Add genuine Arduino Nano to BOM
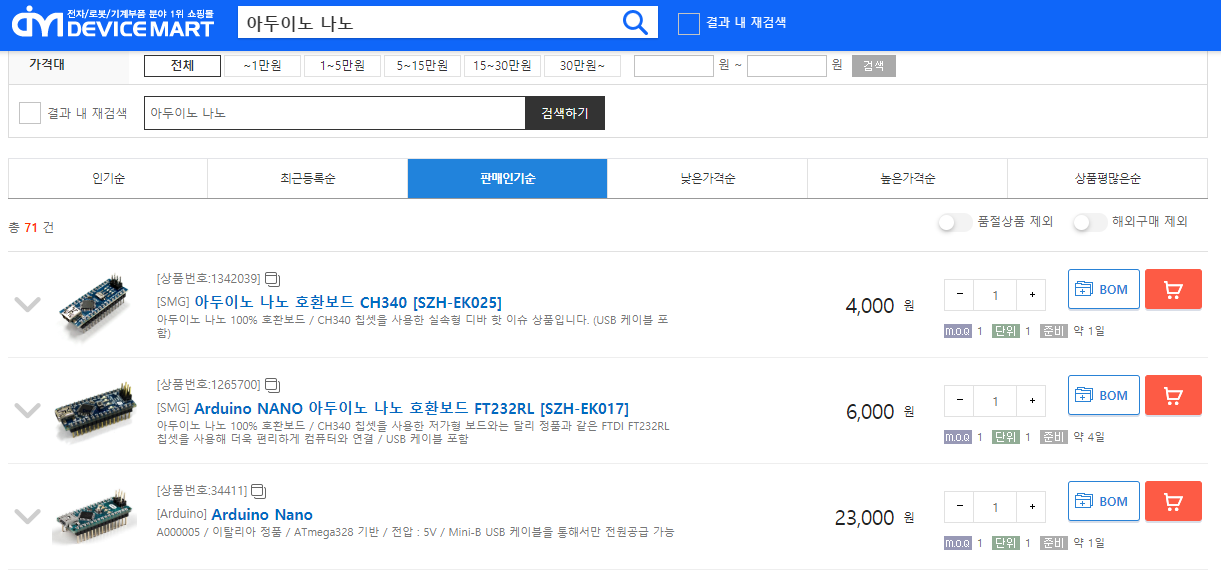This screenshot has height=572, width=1221. [x=1103, y=501]
